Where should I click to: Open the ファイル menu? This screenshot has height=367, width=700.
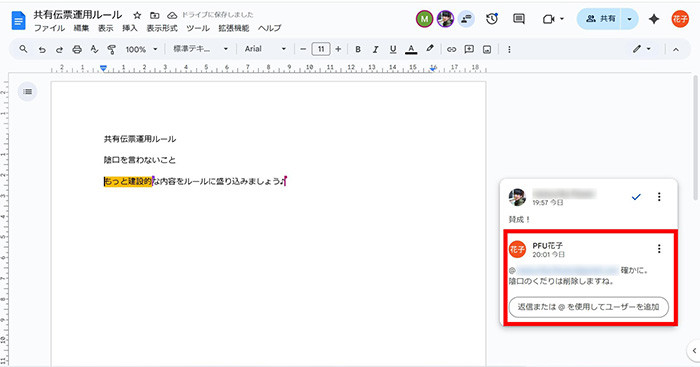[x=50, y=28]
